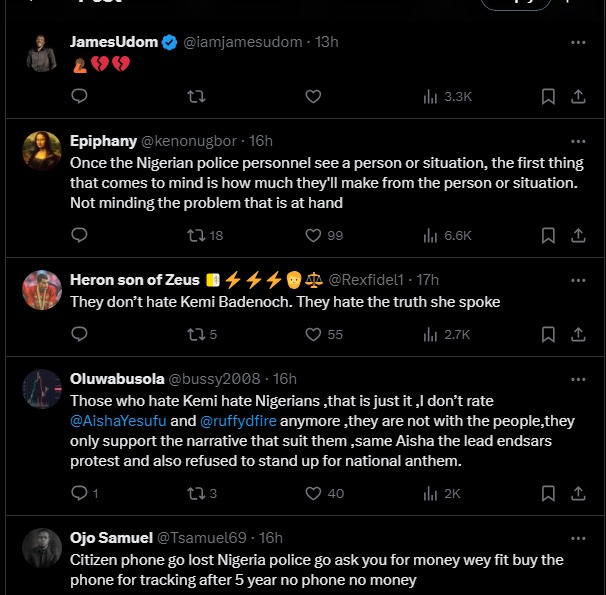606x595 pixels.
Task: Open more options menu on Oluwabusola's post
Action: coord(578,379)
